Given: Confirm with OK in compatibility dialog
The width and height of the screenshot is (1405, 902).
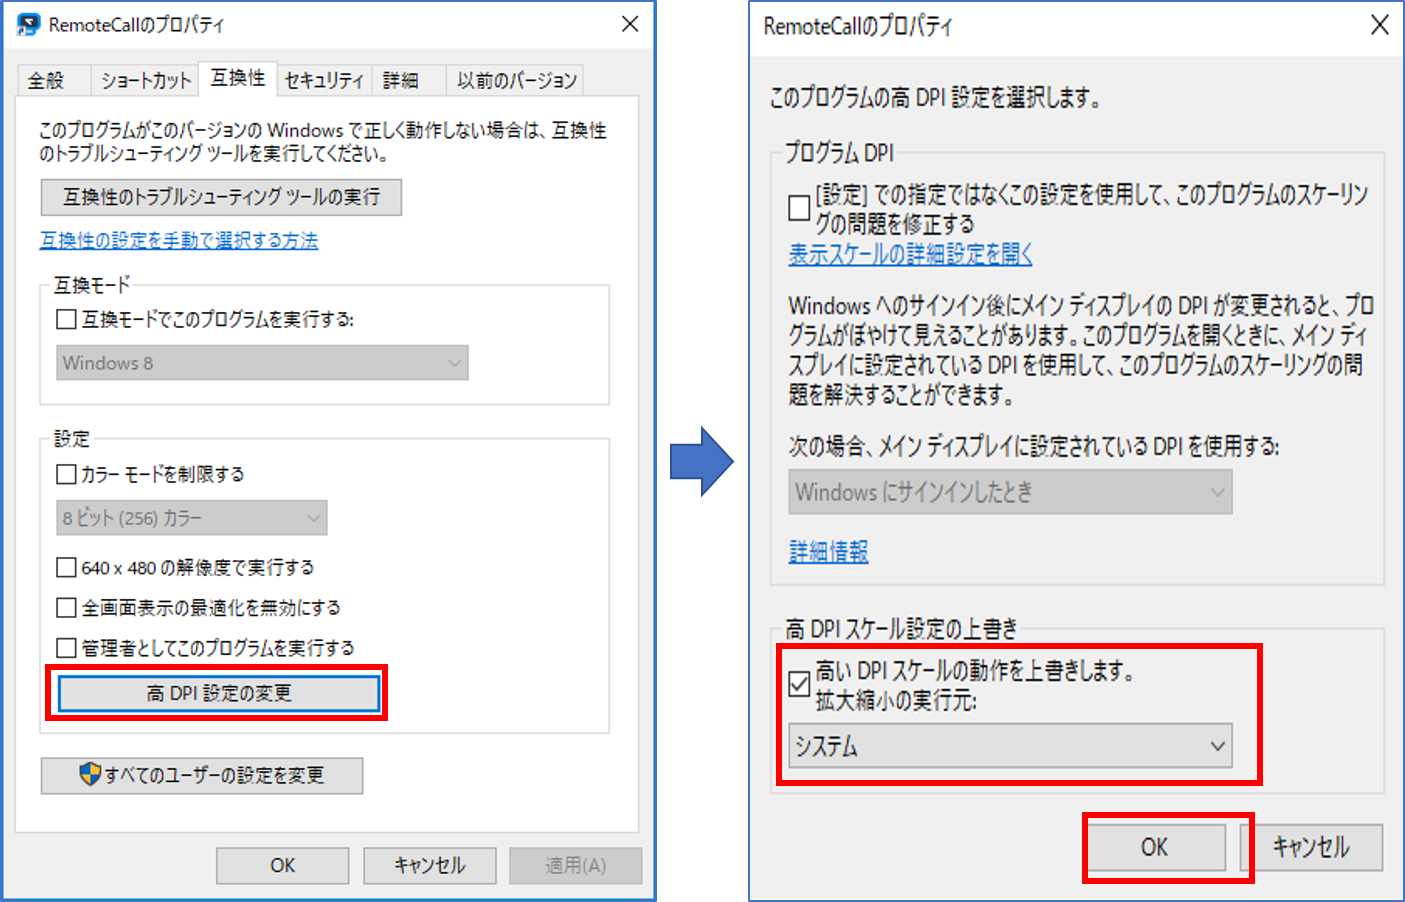Looking at the screenshot, I should click(283, 865).
